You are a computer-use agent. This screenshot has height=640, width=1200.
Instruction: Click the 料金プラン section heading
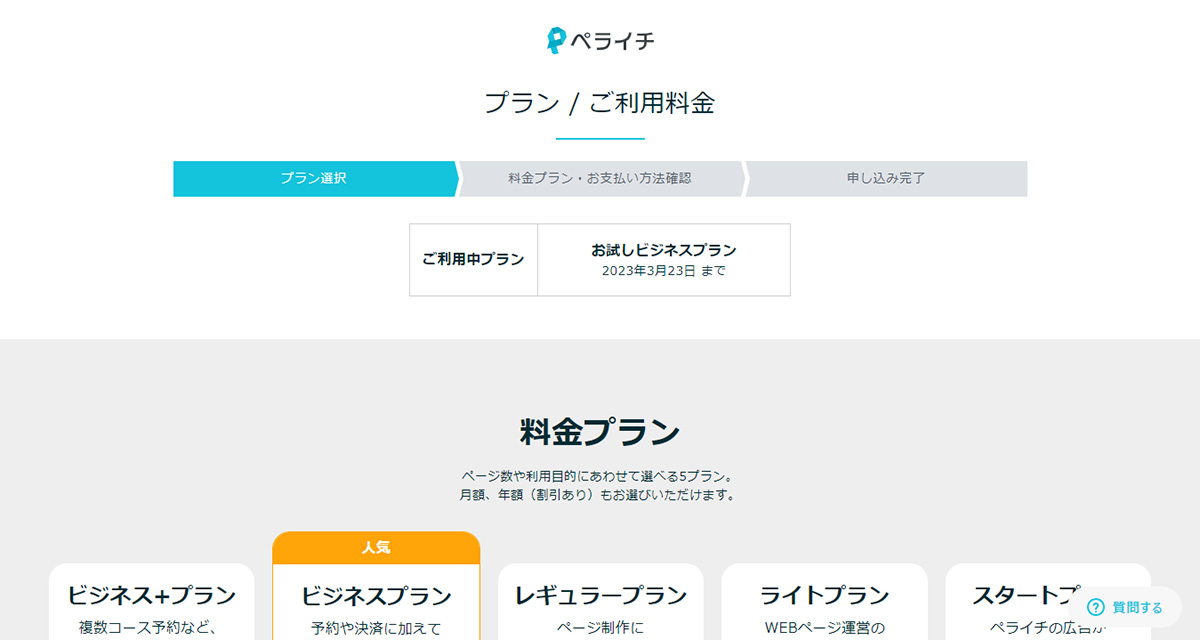(600, 433)
